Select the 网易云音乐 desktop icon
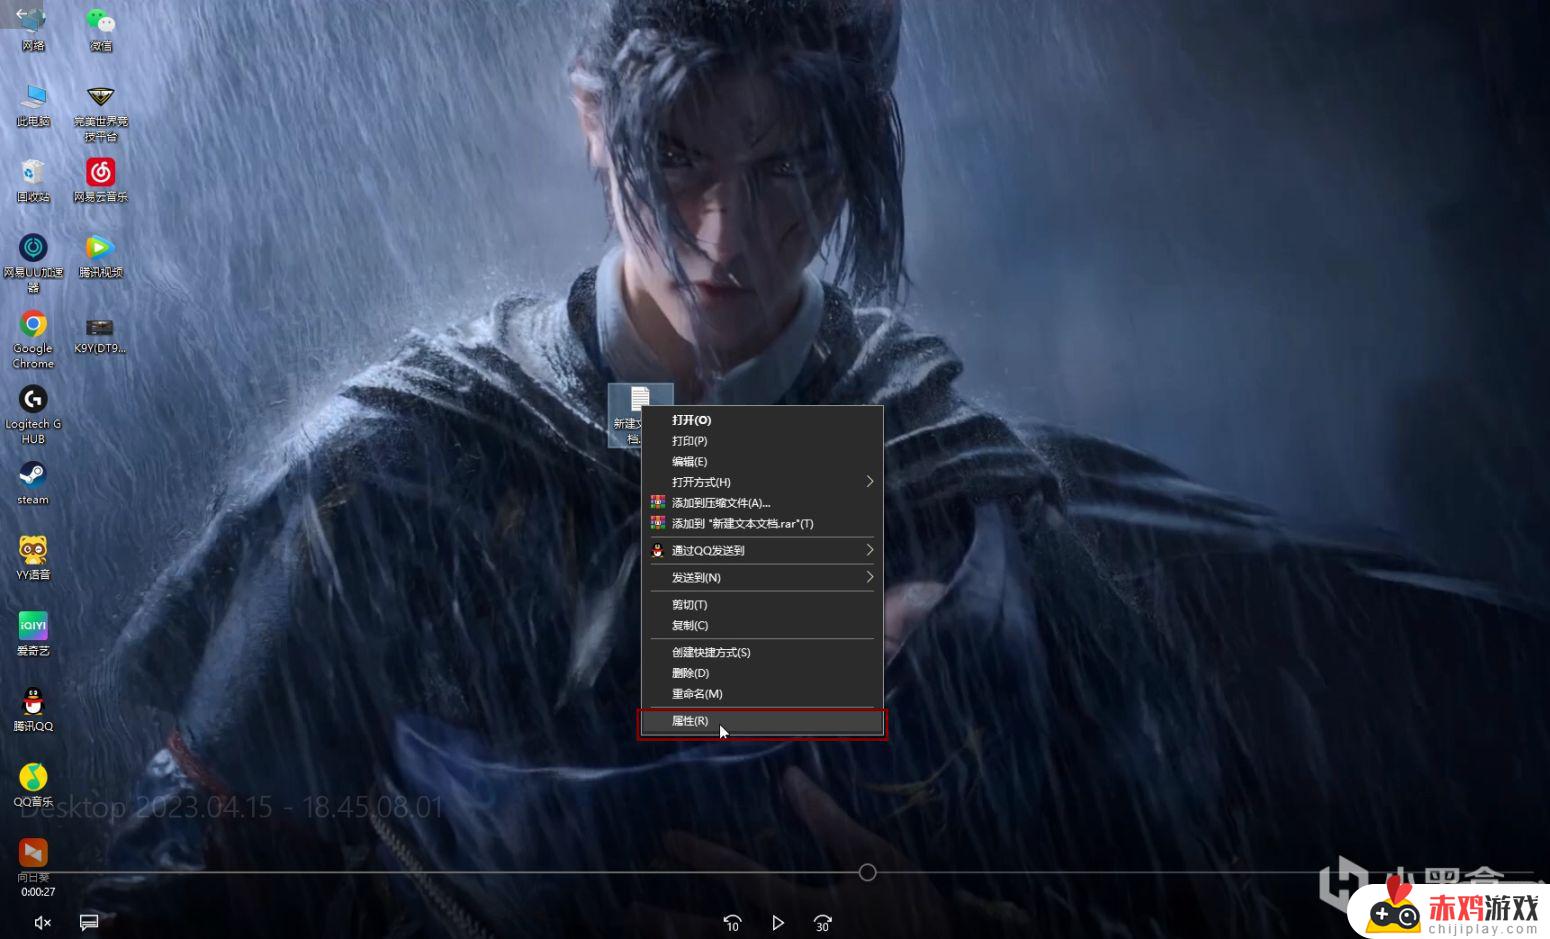This screenshot has height=939, width=1550. tap(100, 181)
